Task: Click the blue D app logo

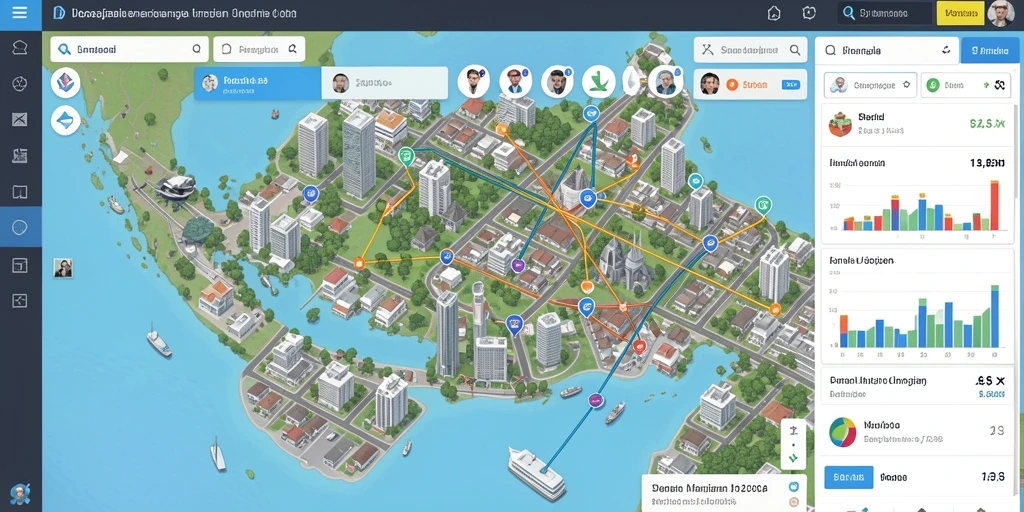Action: click(59, 12)
